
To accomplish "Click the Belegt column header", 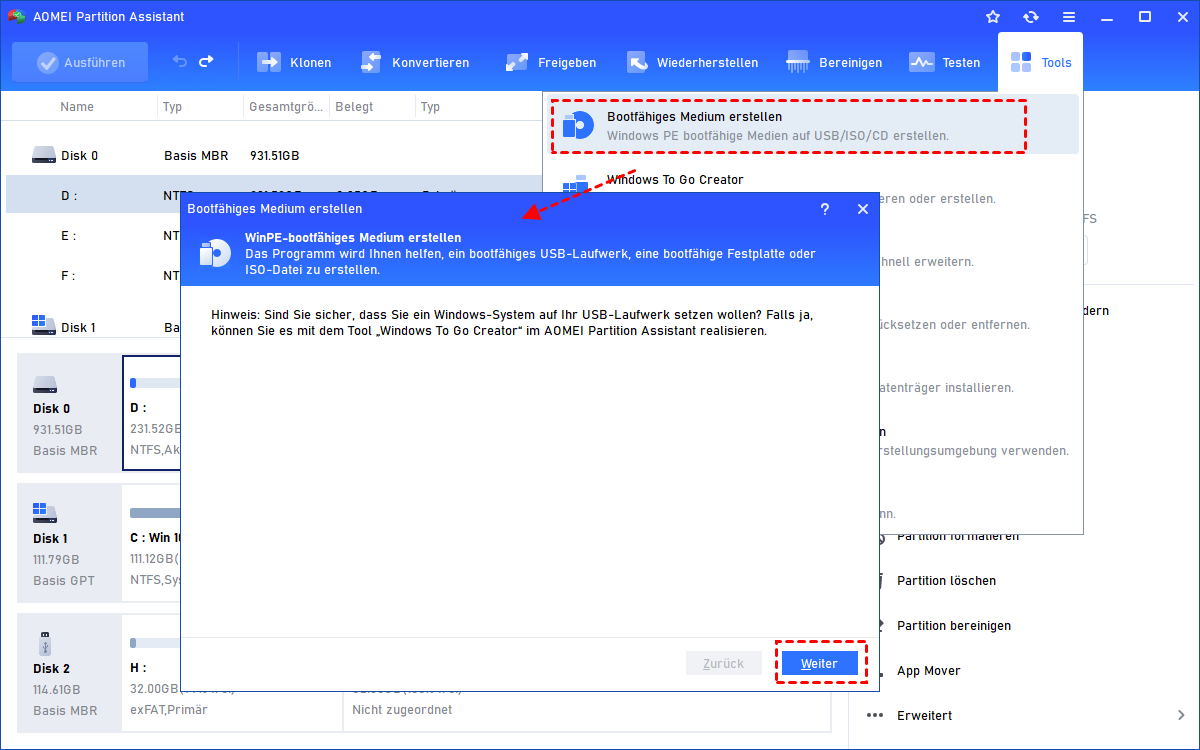I will point(354,106).
